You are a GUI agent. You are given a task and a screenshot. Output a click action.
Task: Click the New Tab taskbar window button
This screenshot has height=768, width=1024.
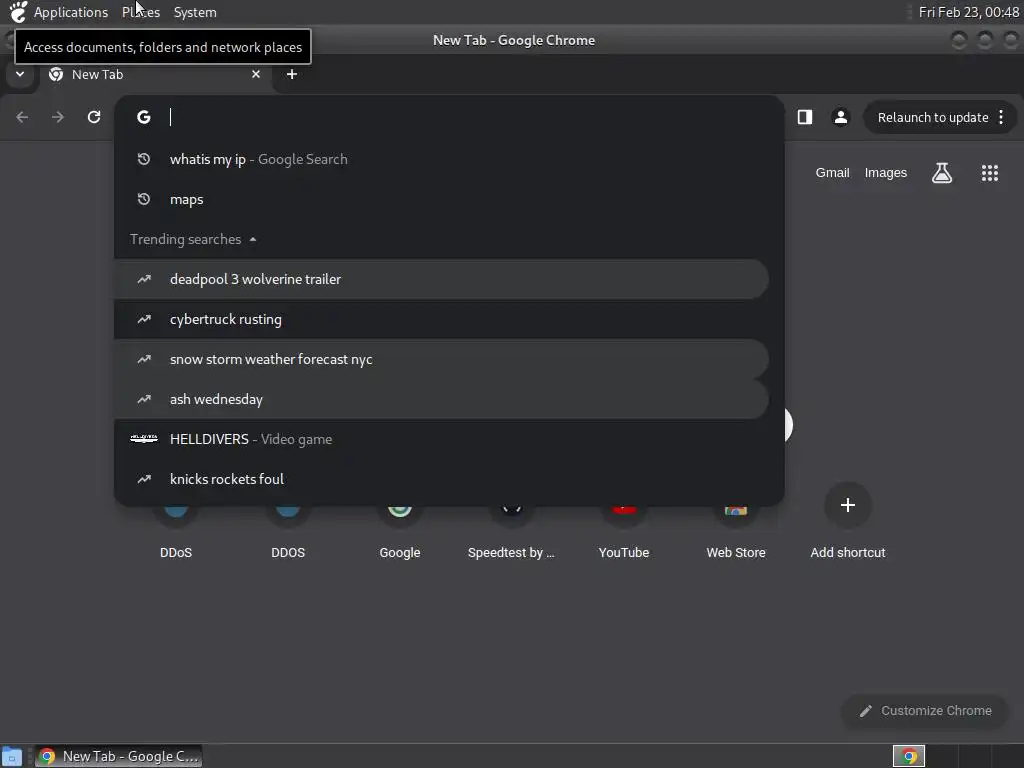119,756
